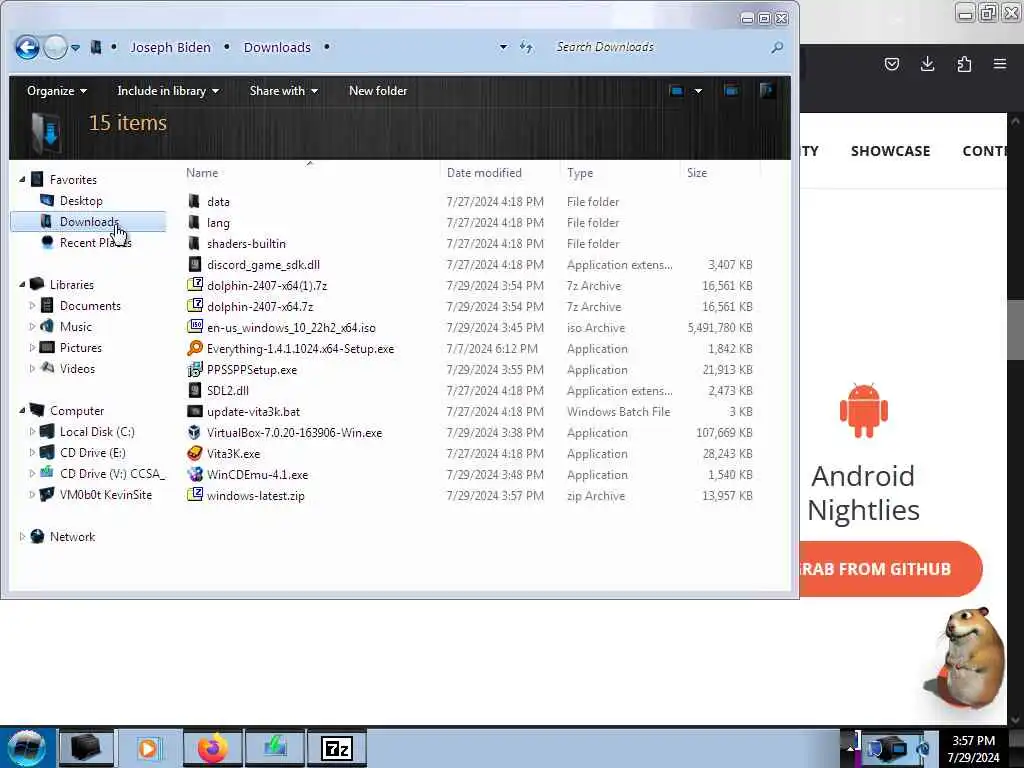Select the Vita3K.exe icon
Viewport: 1024px width, 768px height.
(195, 453)
